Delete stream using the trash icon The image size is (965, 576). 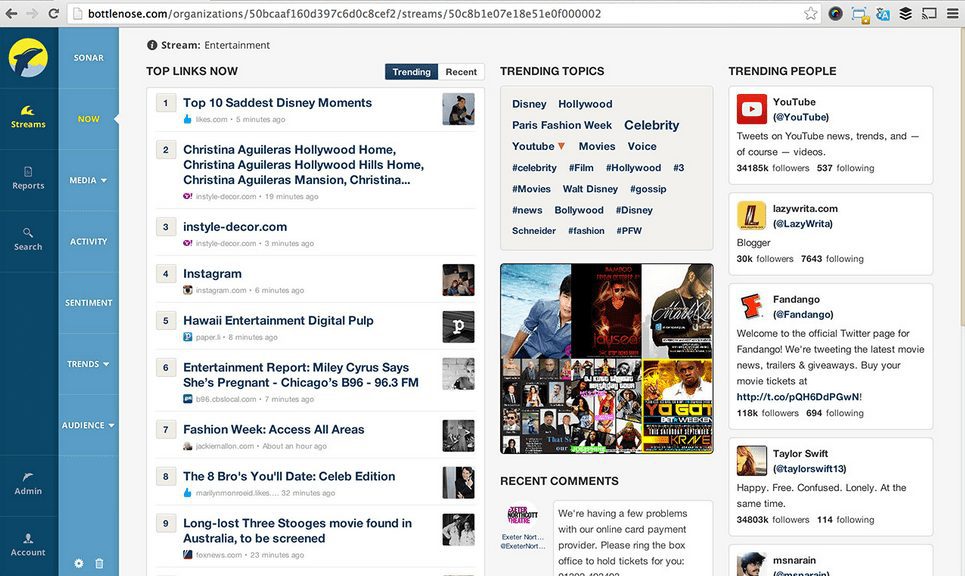point(99,564)
